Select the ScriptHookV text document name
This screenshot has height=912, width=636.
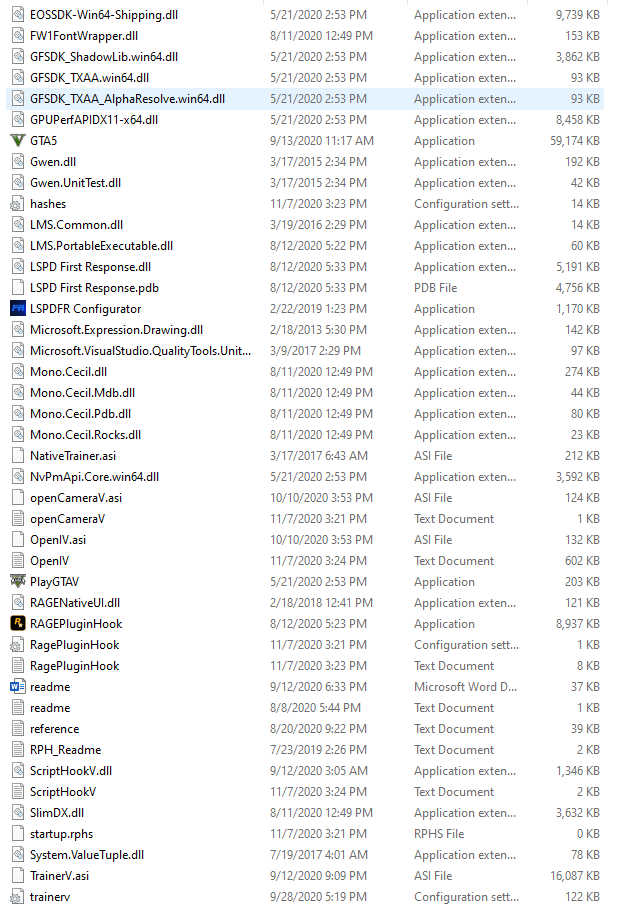coord(63,792)
